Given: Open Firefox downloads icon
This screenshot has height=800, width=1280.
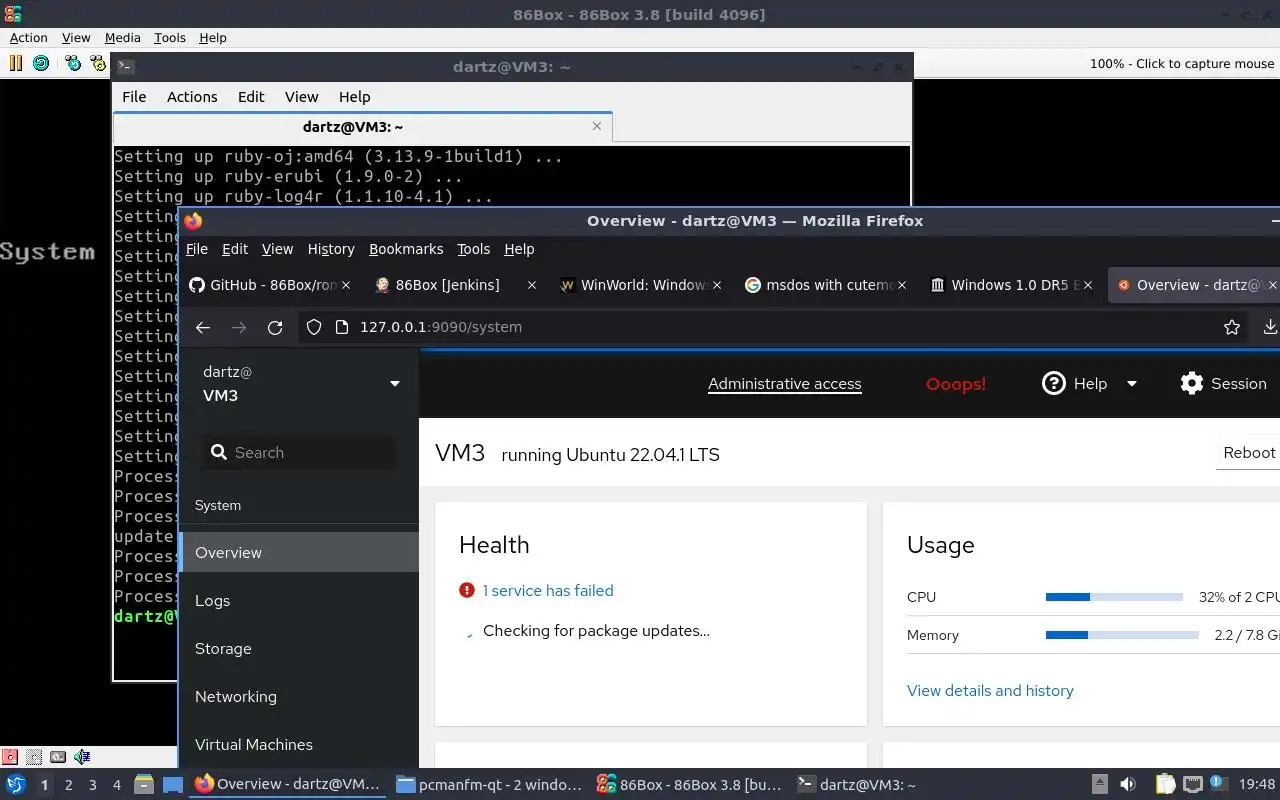Looking at the screenshot, I should point(1270,327).
